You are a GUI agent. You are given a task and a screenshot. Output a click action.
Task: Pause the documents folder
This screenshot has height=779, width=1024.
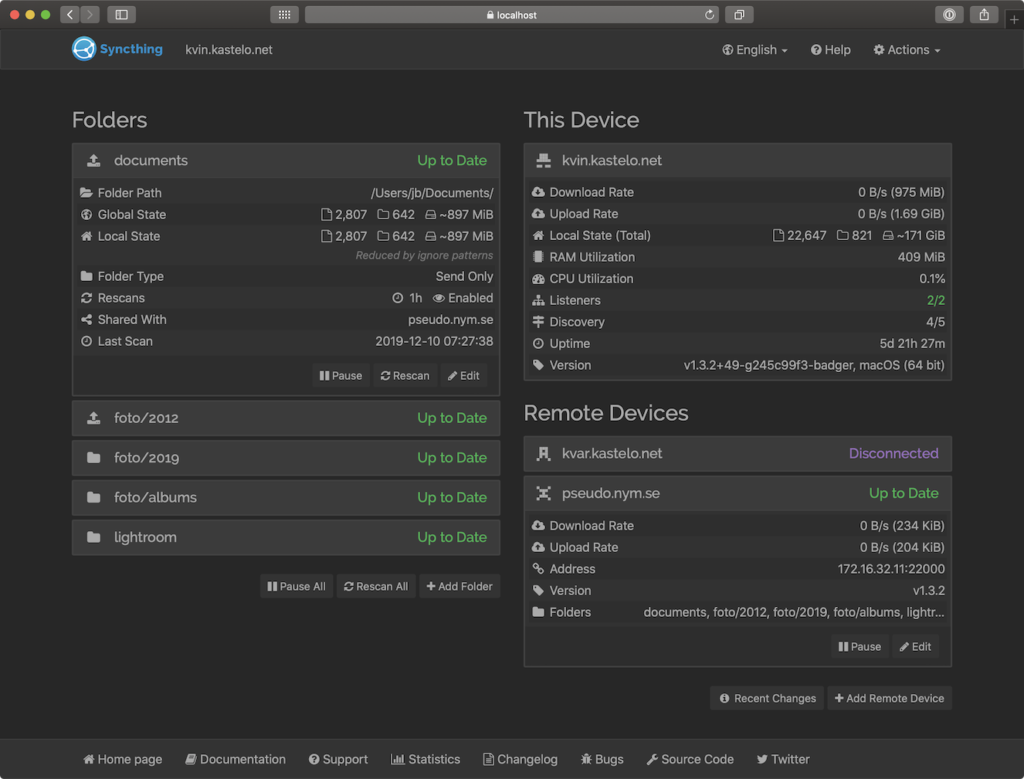click(341, 376)
